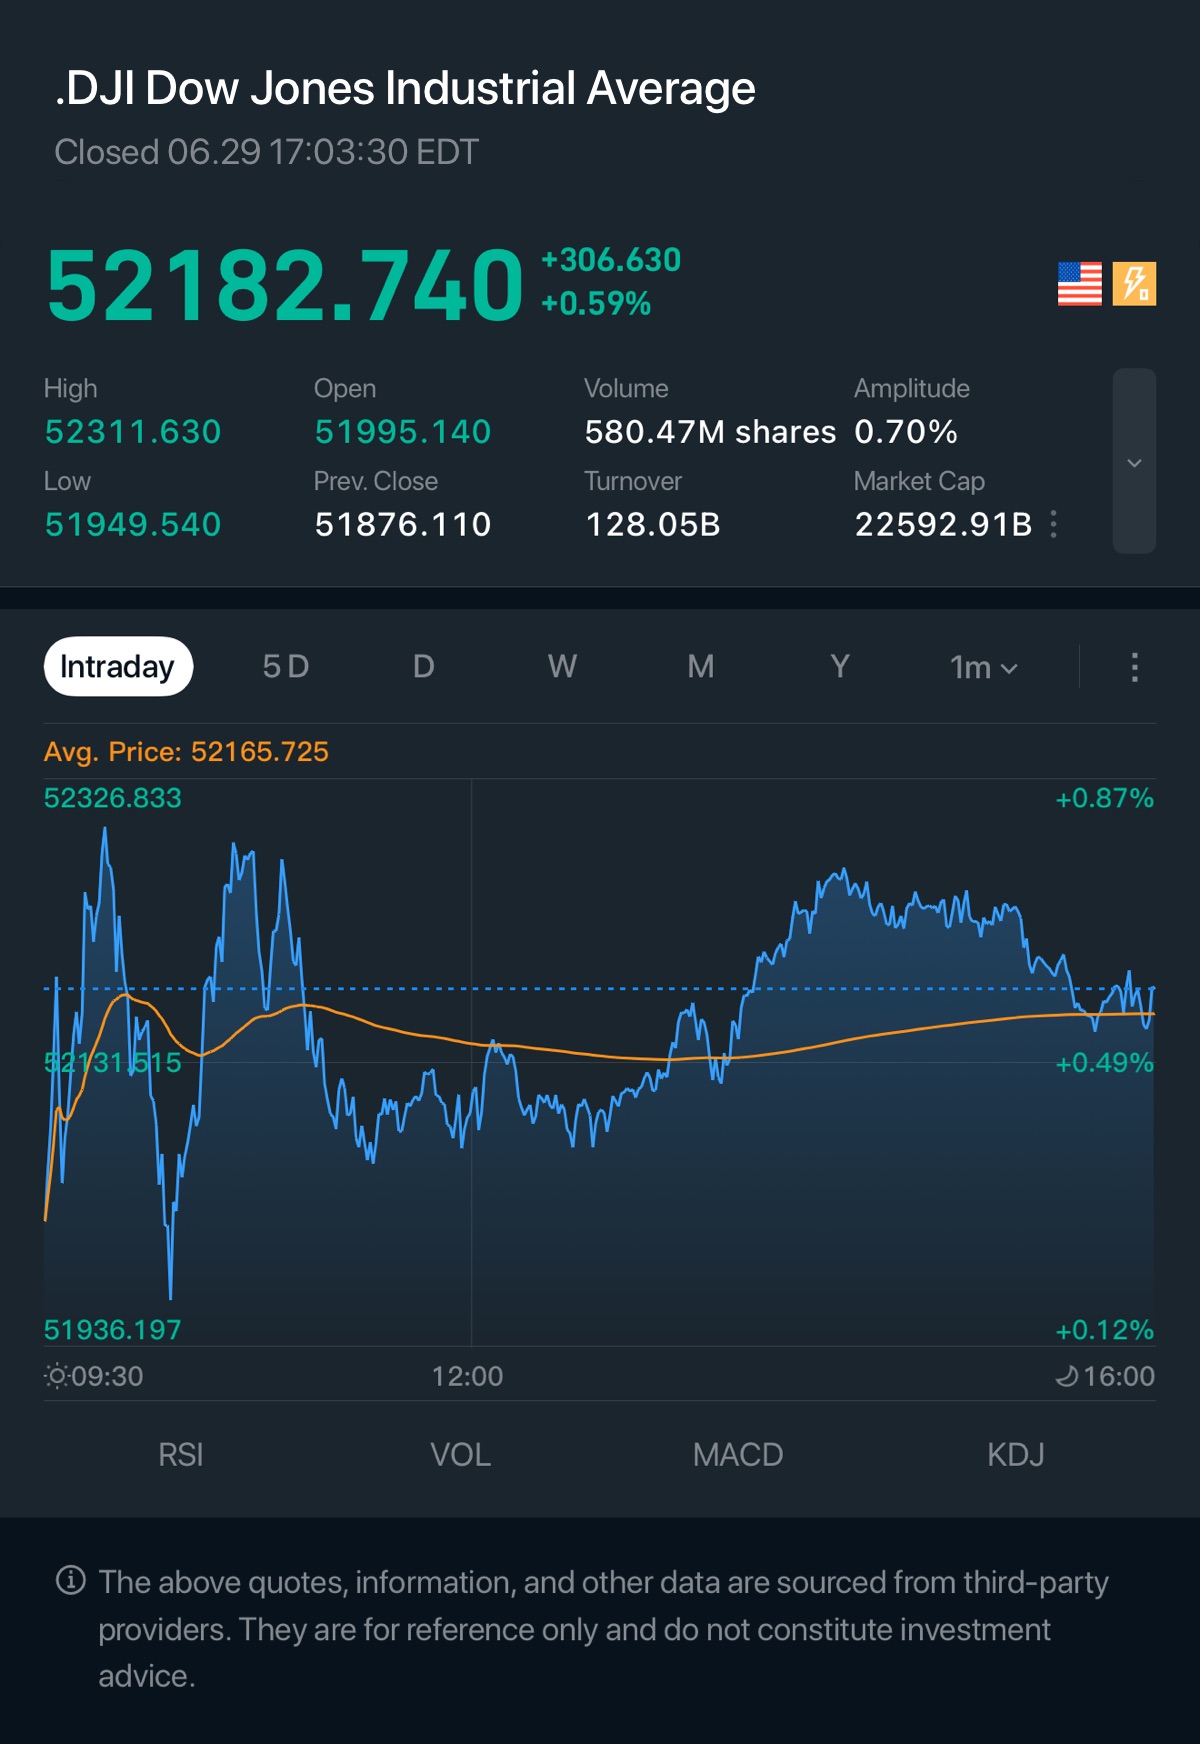Tap the +0.49% axis label
This screenshot has height=1744, width=1200.
pyautogui.click(x=1105, y=1063)
